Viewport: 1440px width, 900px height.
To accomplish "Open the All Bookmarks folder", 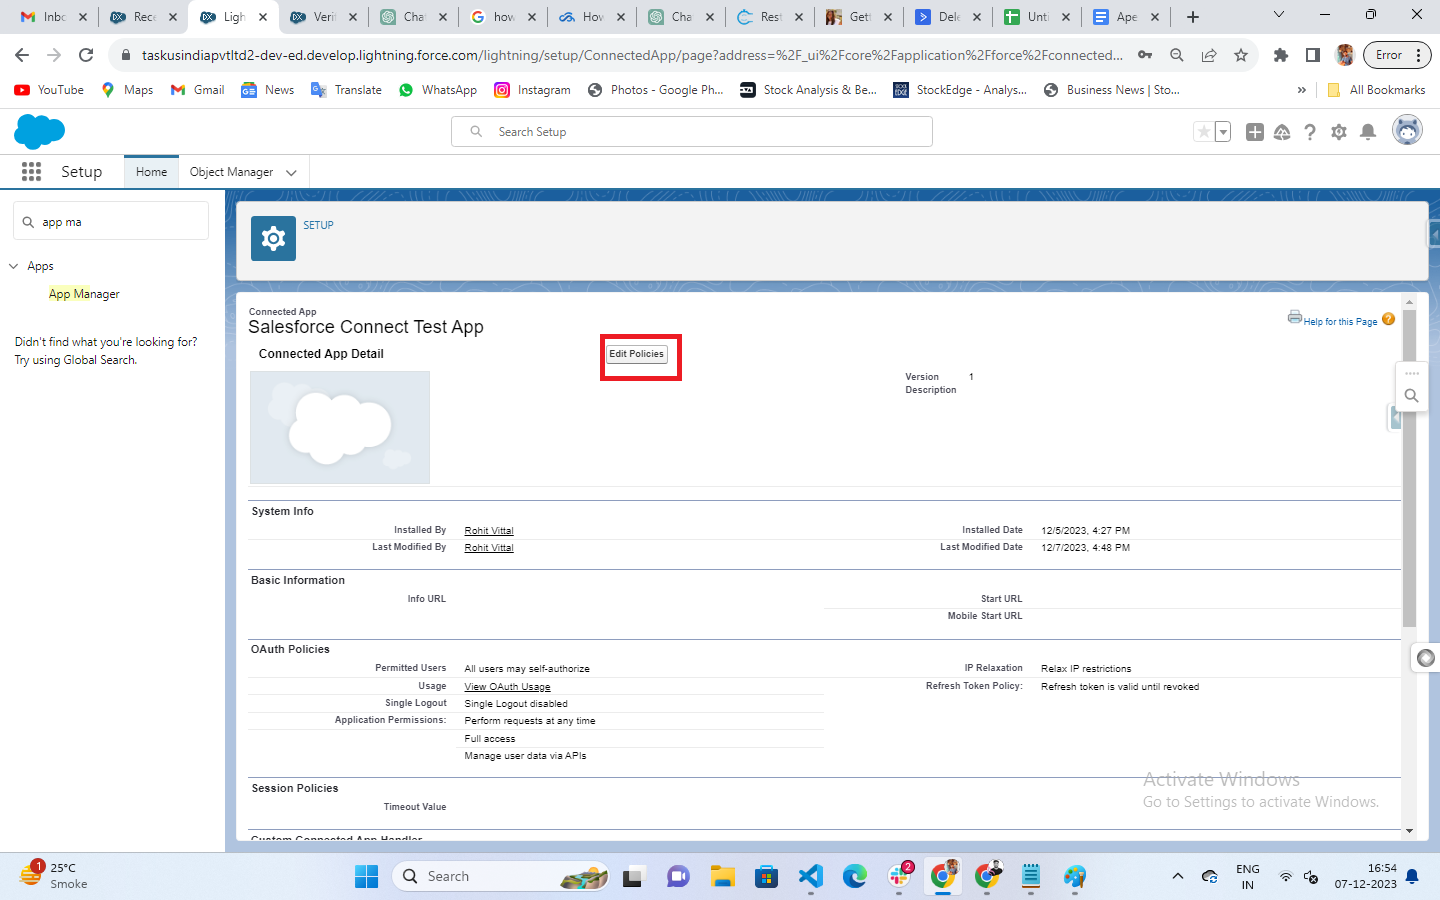I will (x=1376, y=90).
